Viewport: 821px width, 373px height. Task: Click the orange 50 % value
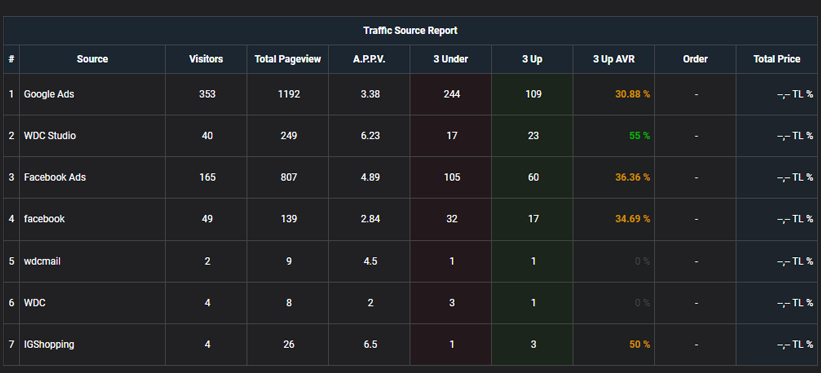(639, 345)
